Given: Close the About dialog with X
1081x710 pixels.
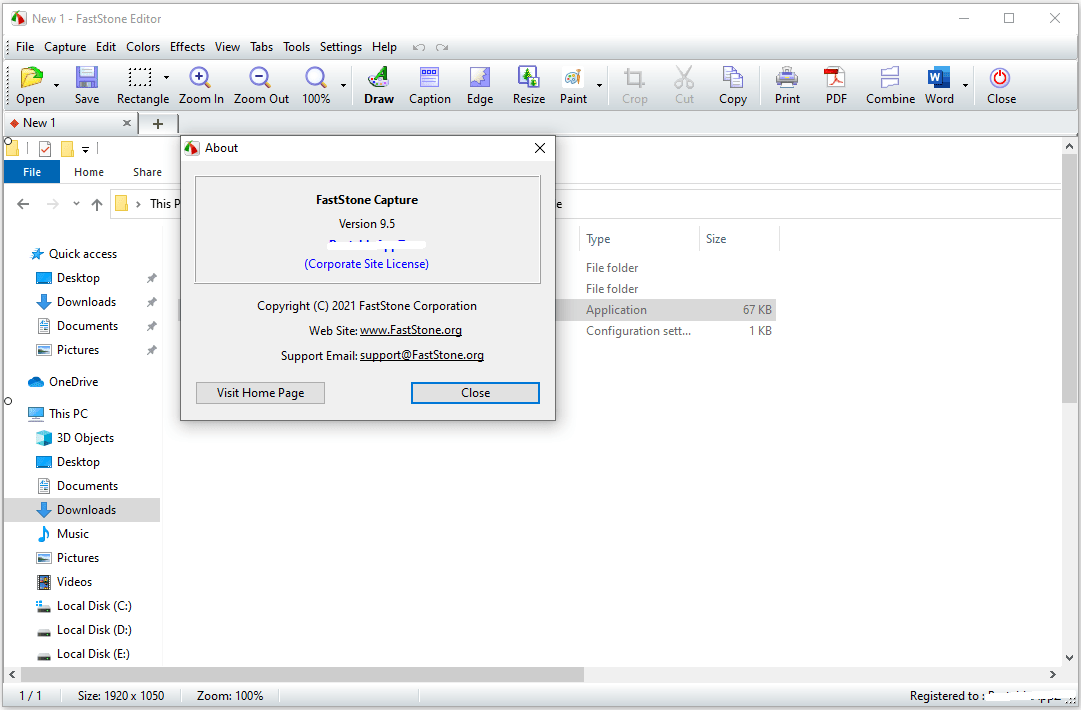Looking at the screenshot, I should click(540, 148).
